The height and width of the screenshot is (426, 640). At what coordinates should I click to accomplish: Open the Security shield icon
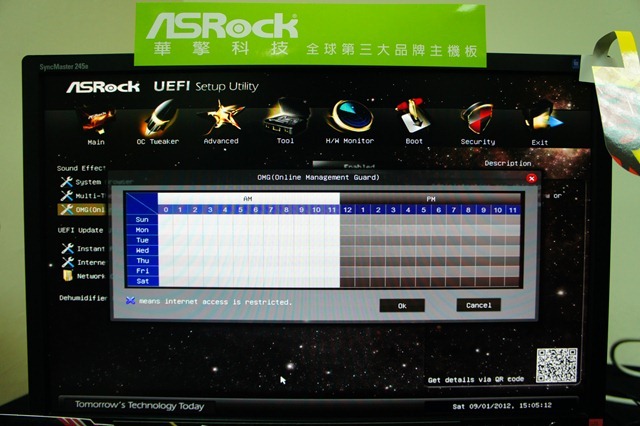(478, 118)
